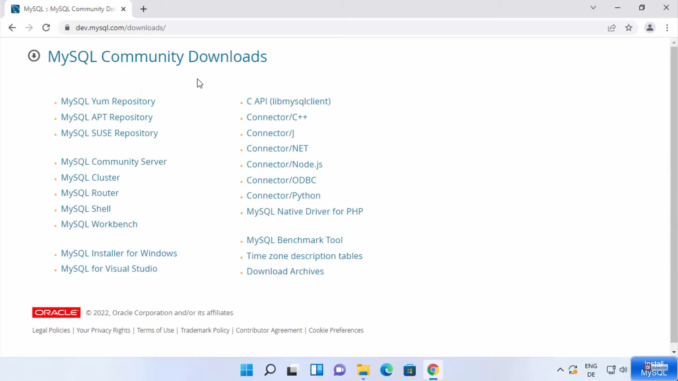Open Contributor Agreement footer link
The image size is (678, 381).
(x=269, y=330)
